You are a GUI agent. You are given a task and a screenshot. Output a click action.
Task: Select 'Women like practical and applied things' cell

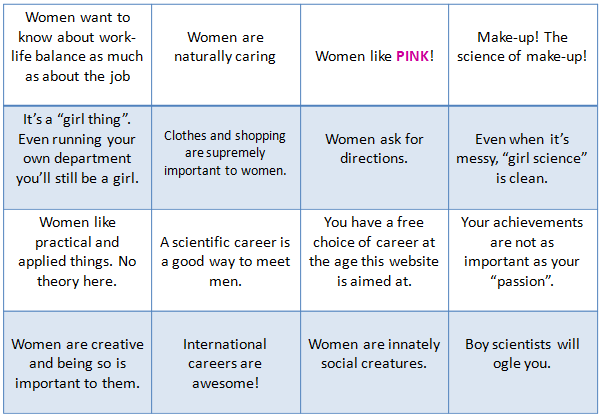tap(77, 260)
